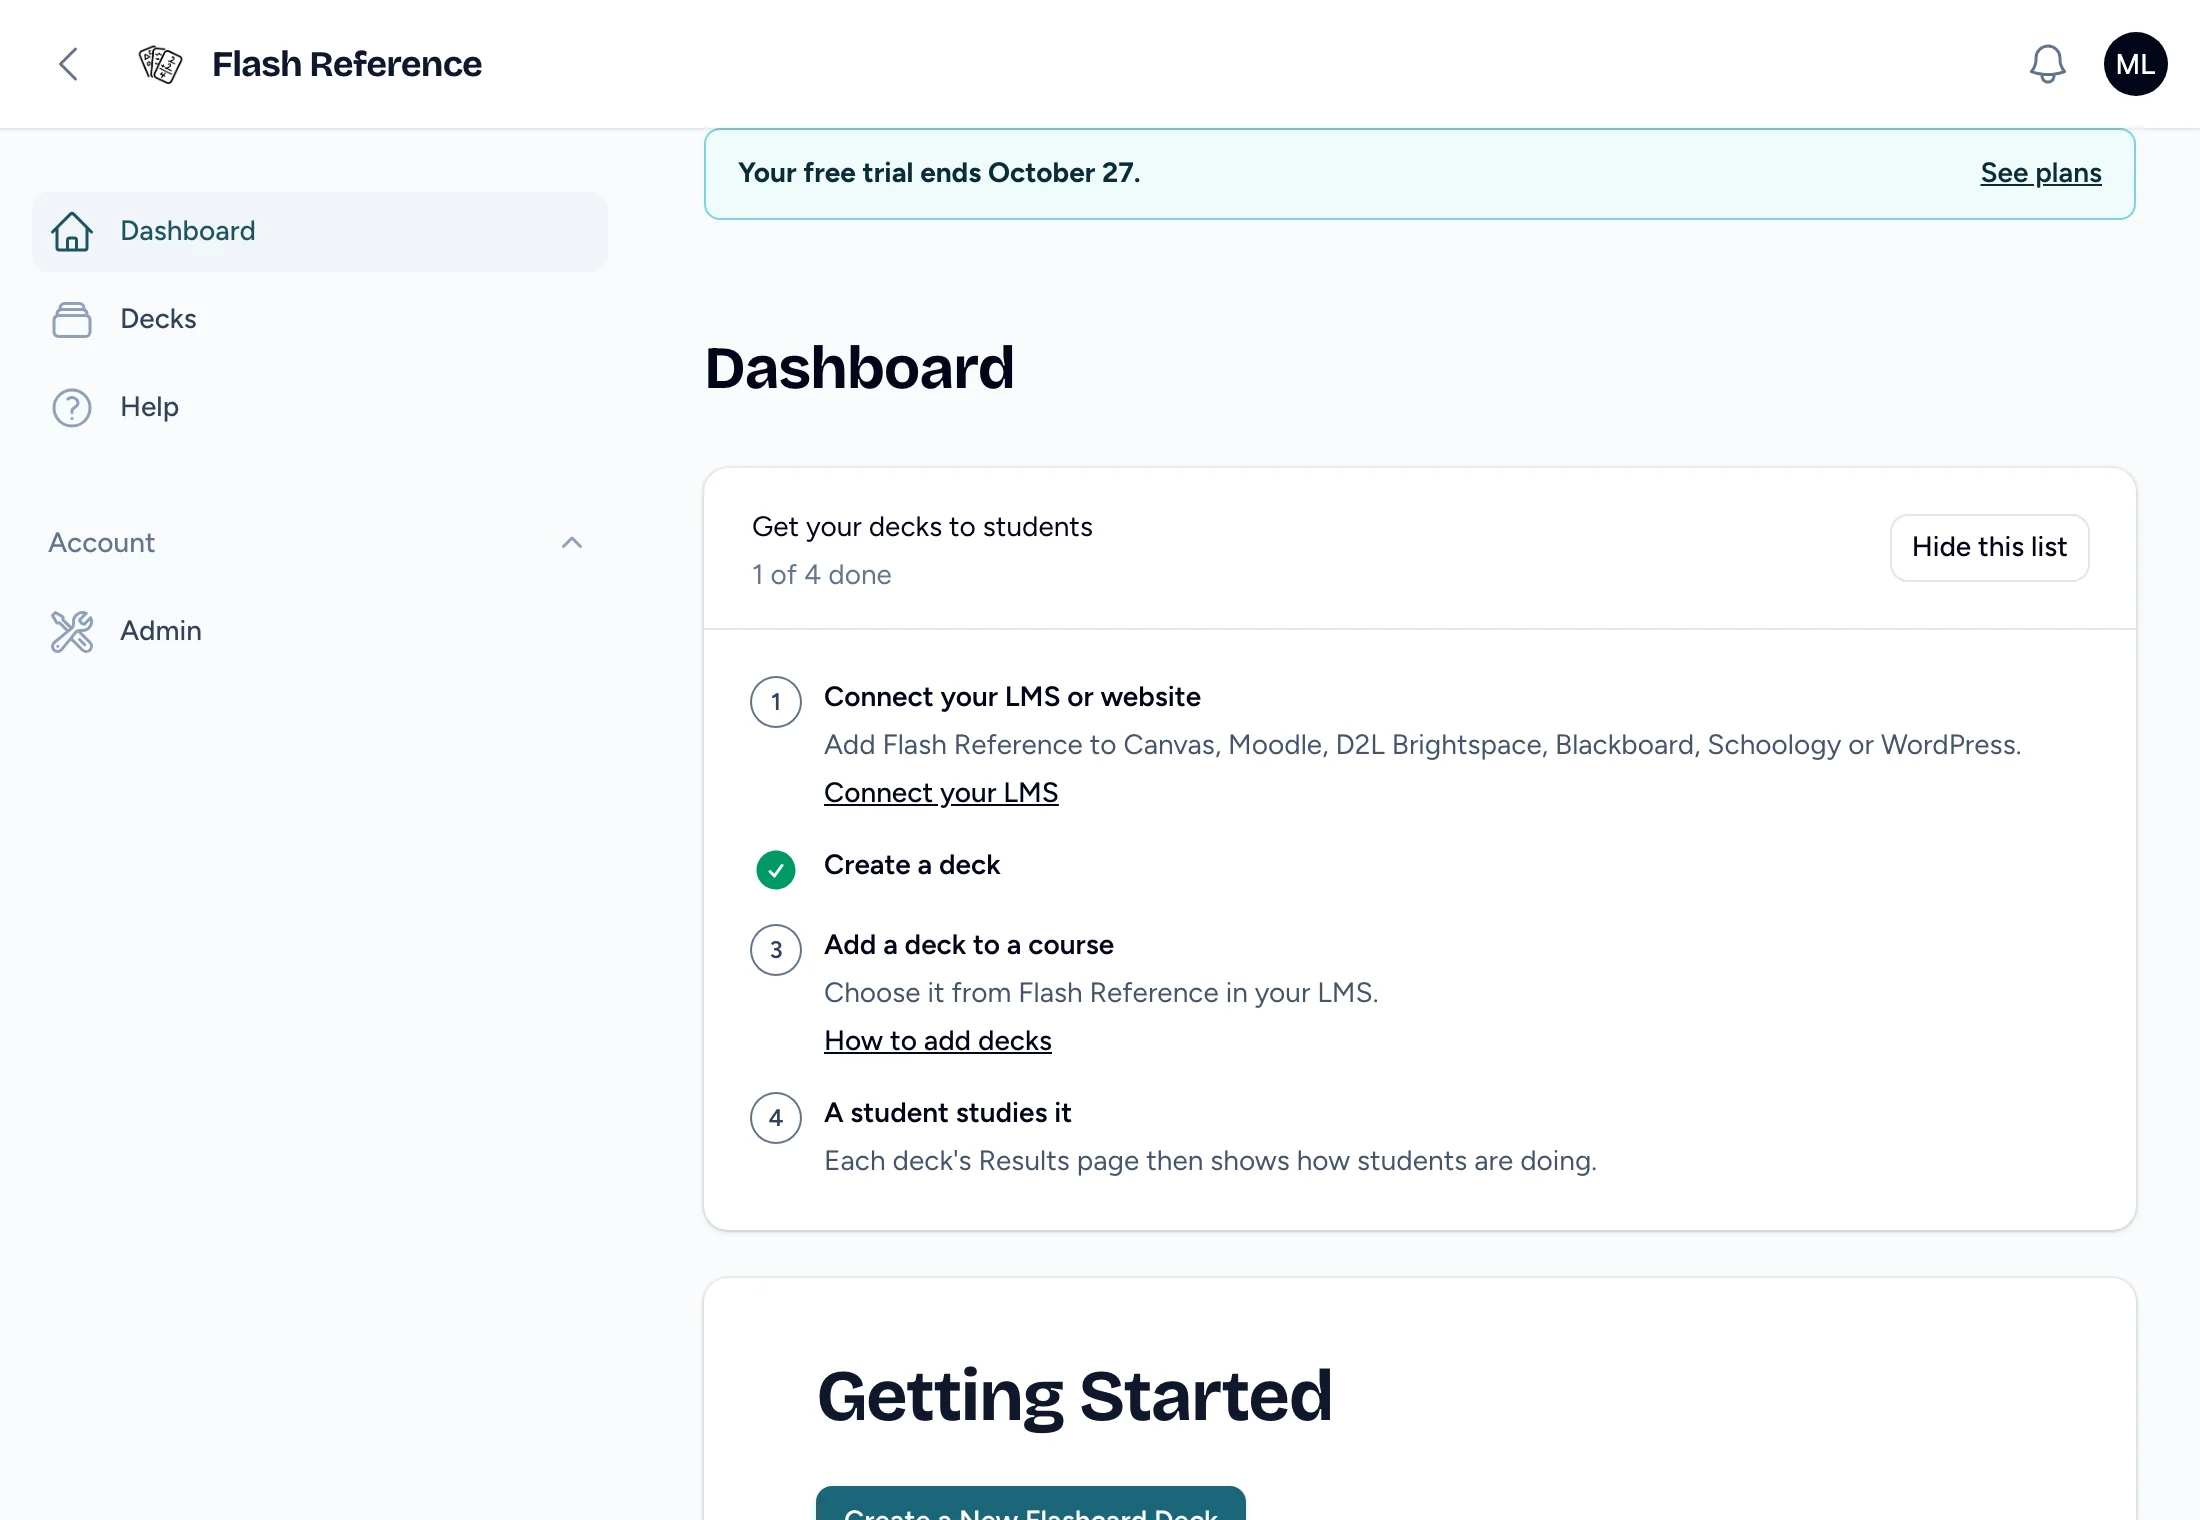This screenshot has height=1520, width=2200.
Task: Open Admin in the sidebar
Action: click(x=320, y=631)
